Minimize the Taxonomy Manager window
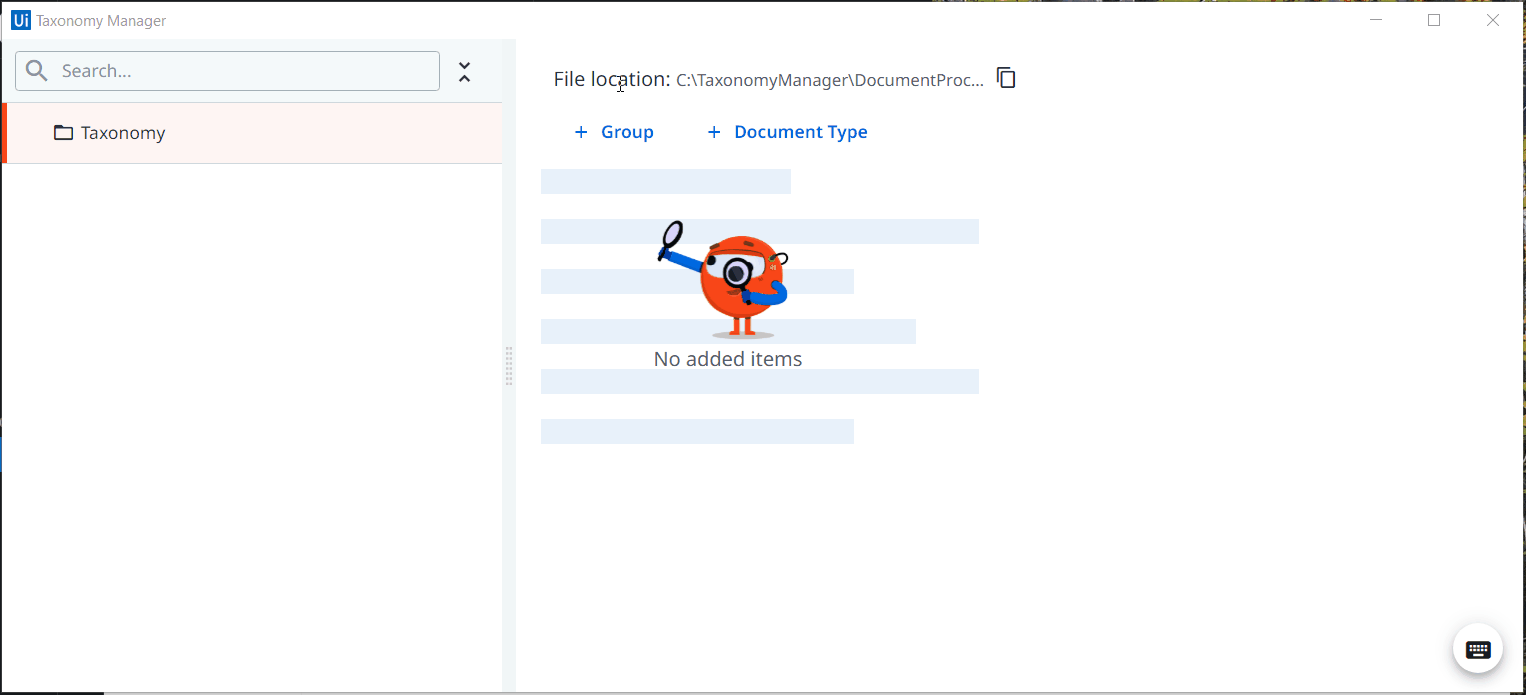The height and width of the screenshot is (695, 1526). (1376, 20)
